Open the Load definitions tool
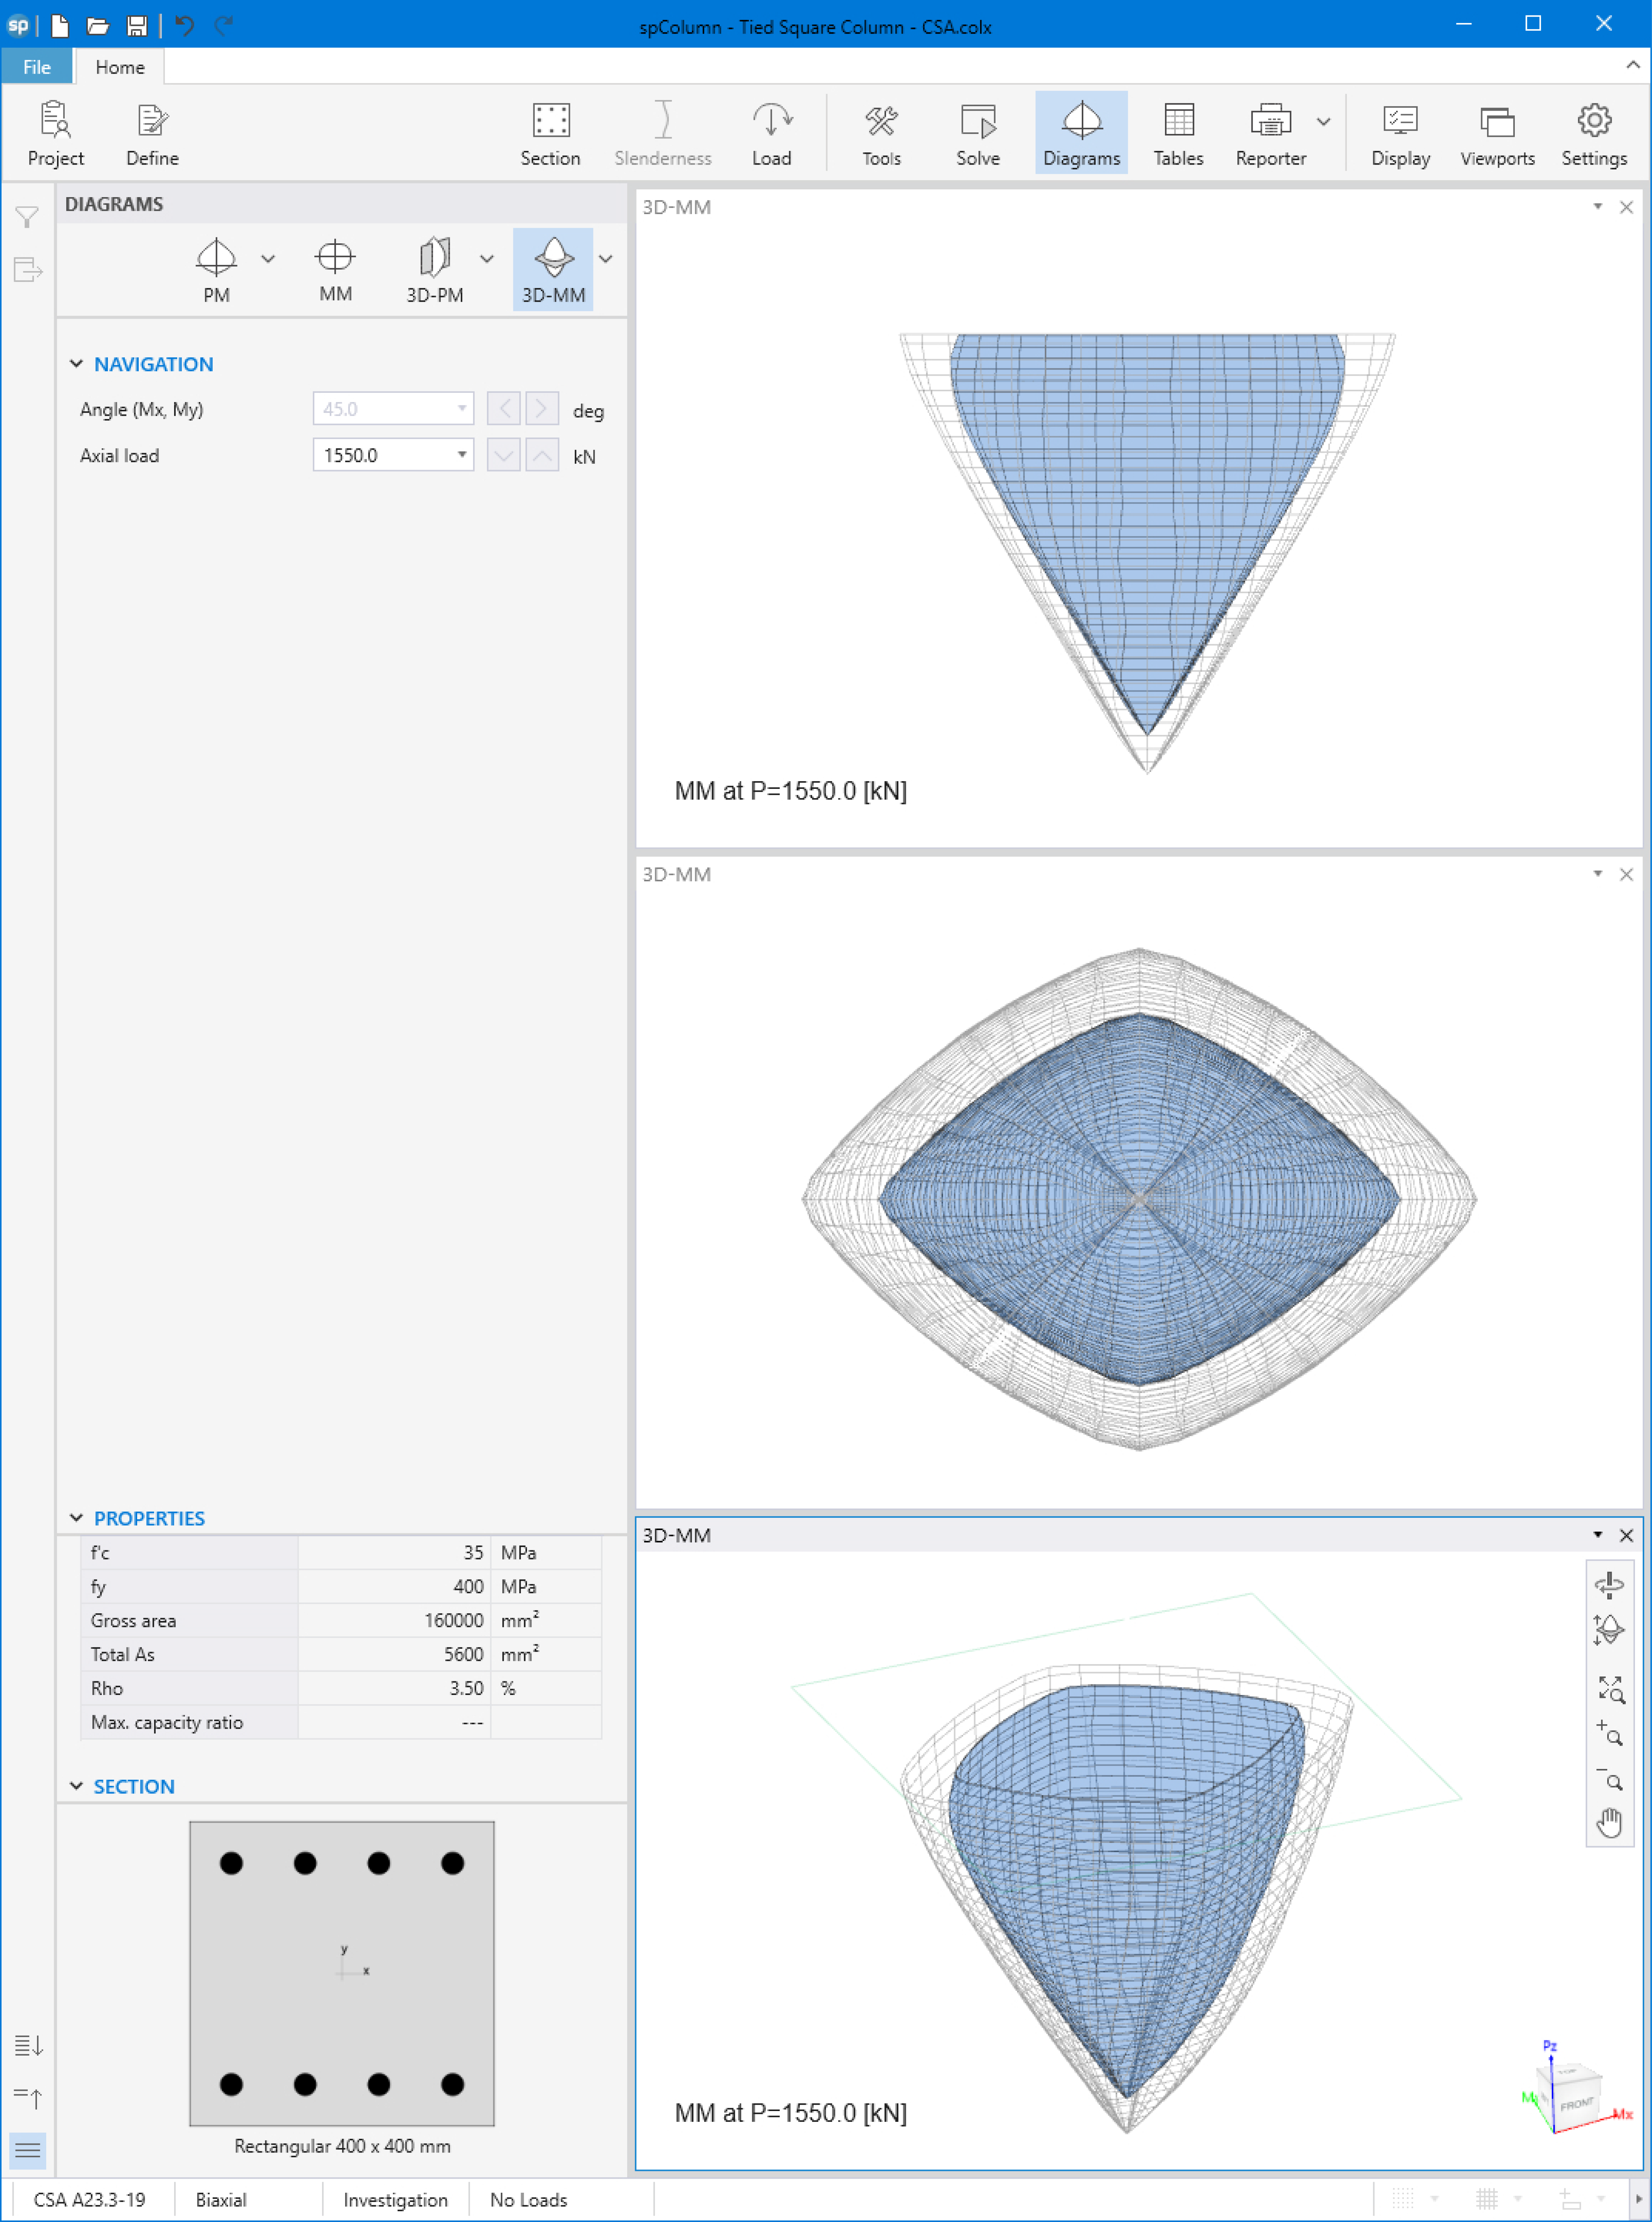 coord(771,133)
